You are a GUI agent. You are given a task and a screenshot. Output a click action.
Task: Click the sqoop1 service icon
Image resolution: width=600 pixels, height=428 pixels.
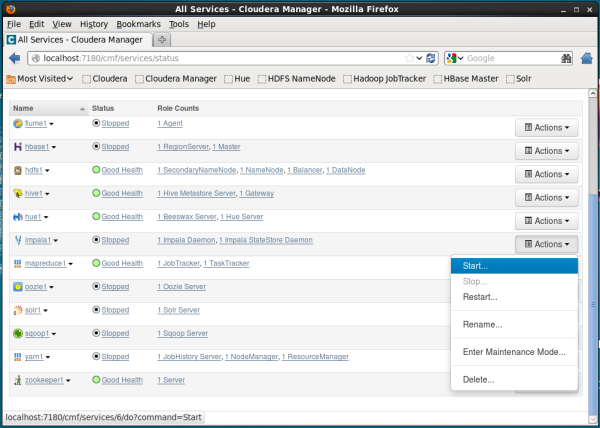point(18,334)
